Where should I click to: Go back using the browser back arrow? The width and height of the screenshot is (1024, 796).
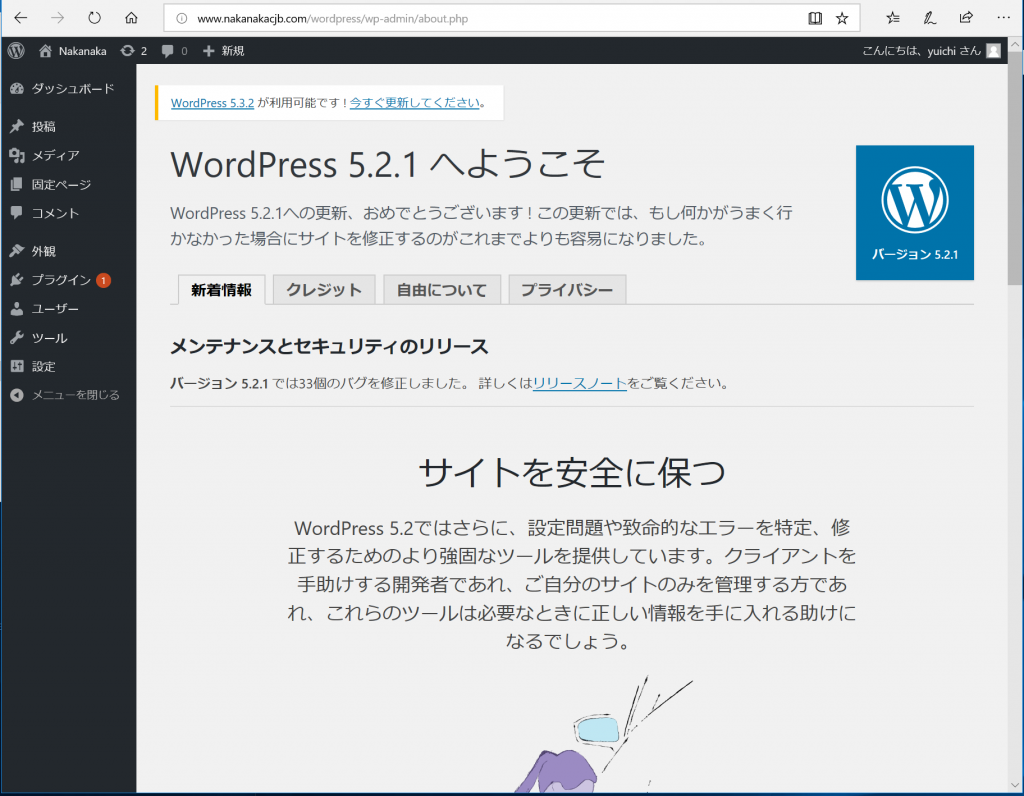pyautogui.click(x=21, y=18)
